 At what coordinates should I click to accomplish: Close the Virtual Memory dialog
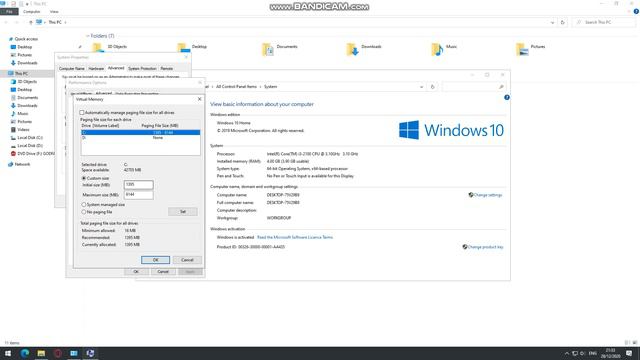coord(199,99)
